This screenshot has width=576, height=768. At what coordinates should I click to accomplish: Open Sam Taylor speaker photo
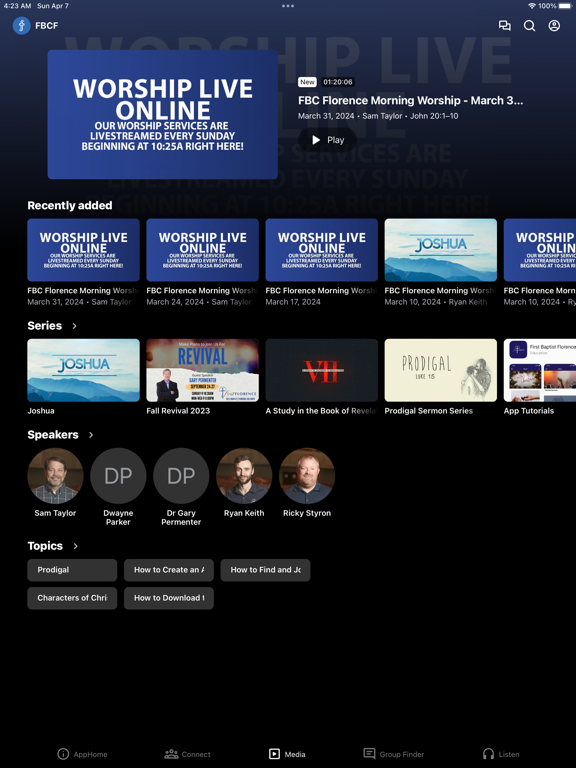click(x=55, y=476)
